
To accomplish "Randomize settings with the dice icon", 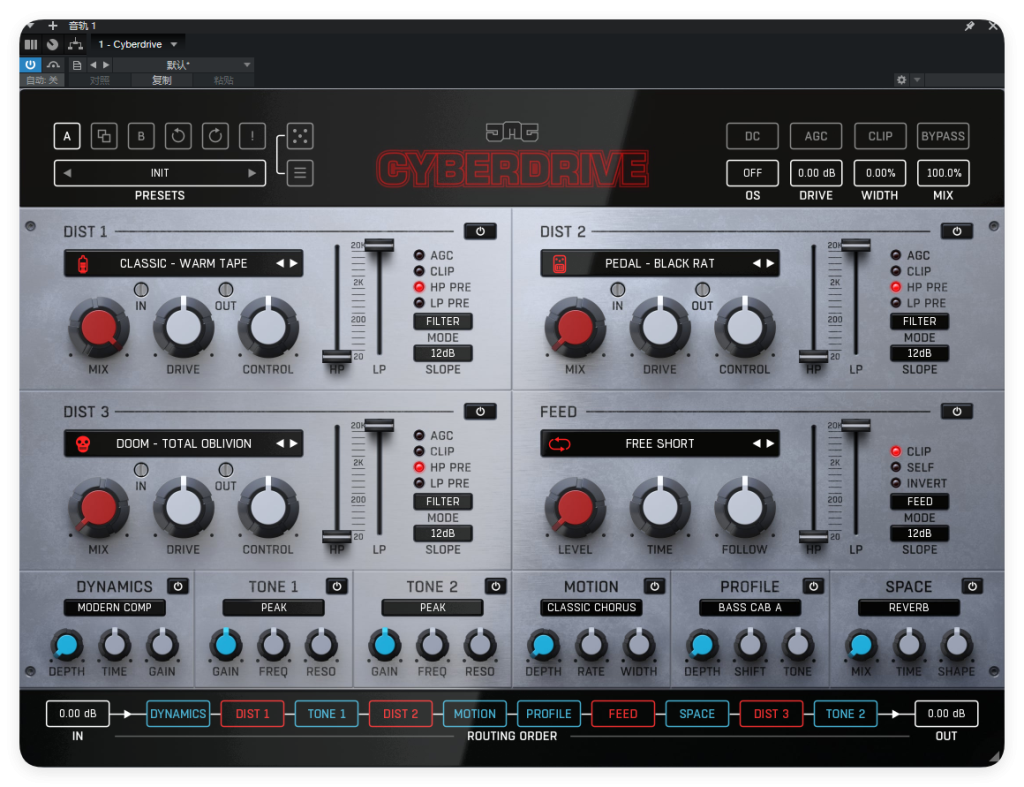I will tap(300, 136).
